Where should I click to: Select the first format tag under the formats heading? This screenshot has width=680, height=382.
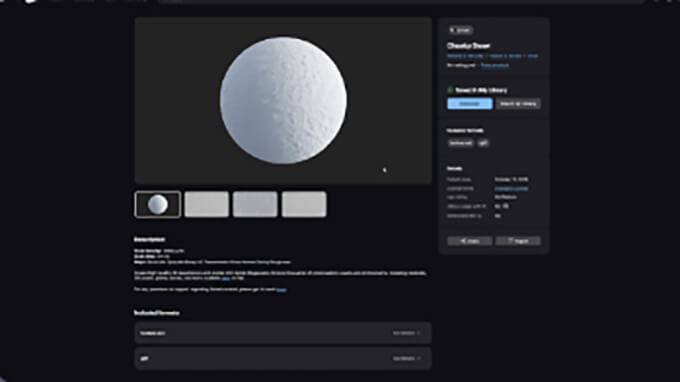pos(461,143)
